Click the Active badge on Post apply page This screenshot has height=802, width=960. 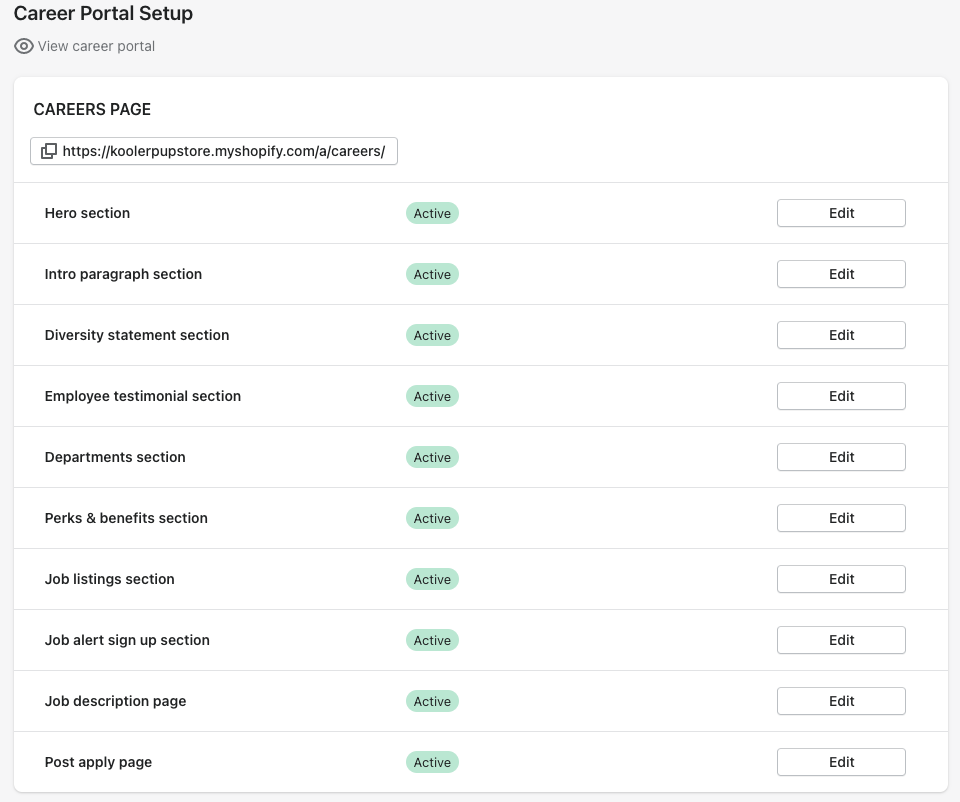[x=432, y=762]
